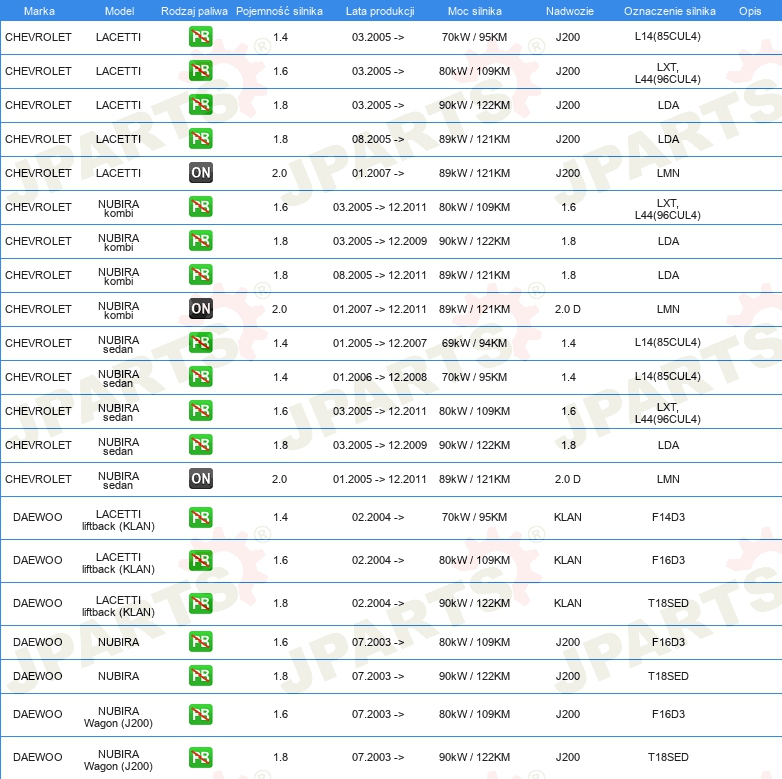Click petrol icon for Nubira Wagon 1.6 row
Viewport: 782px width, 779px height.
pyautogui.click(x=200, y=714)
